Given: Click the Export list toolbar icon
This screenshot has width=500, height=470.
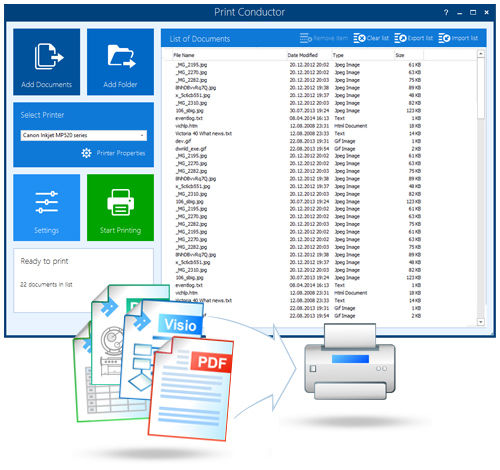Looking at the screenshot, I should click(400, 38).
